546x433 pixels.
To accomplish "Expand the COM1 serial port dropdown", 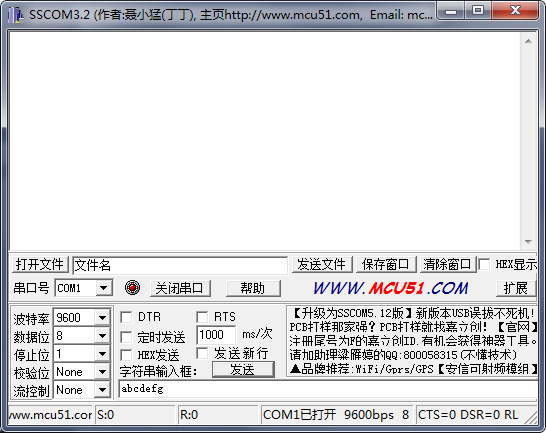I will point(103,288).
